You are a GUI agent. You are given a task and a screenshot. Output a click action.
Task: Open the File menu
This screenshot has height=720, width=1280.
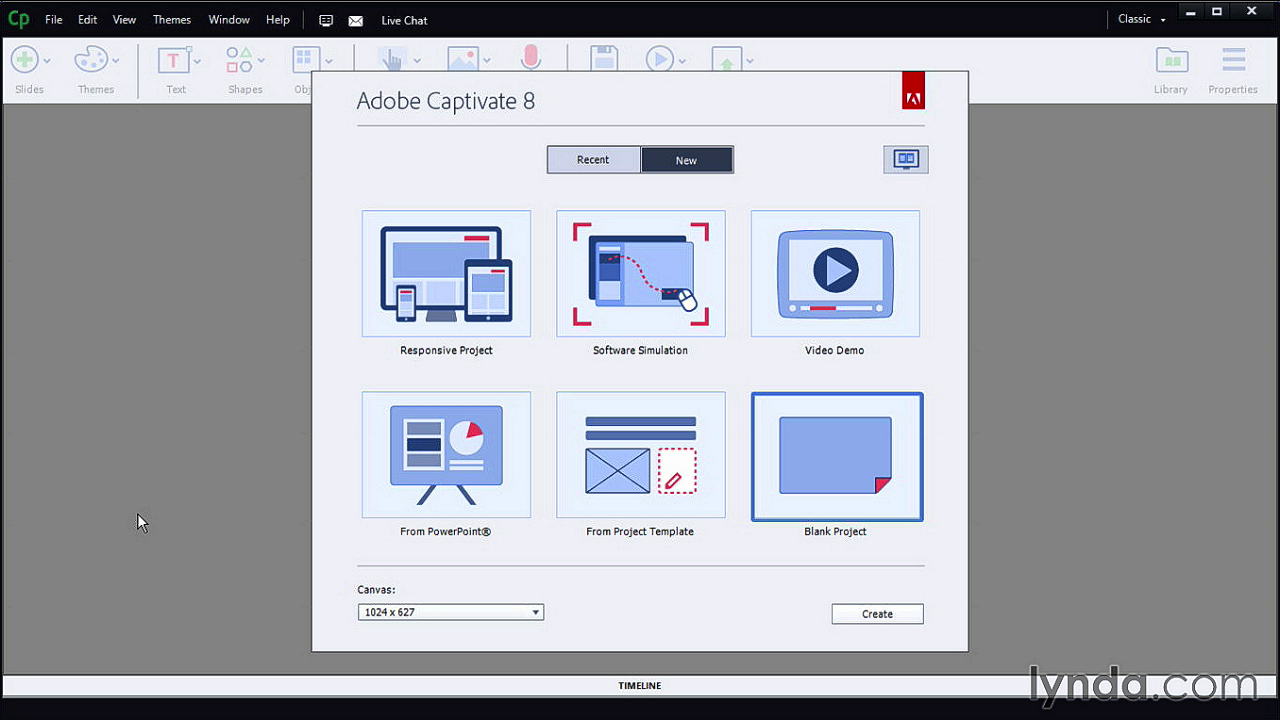pos(53,19)
